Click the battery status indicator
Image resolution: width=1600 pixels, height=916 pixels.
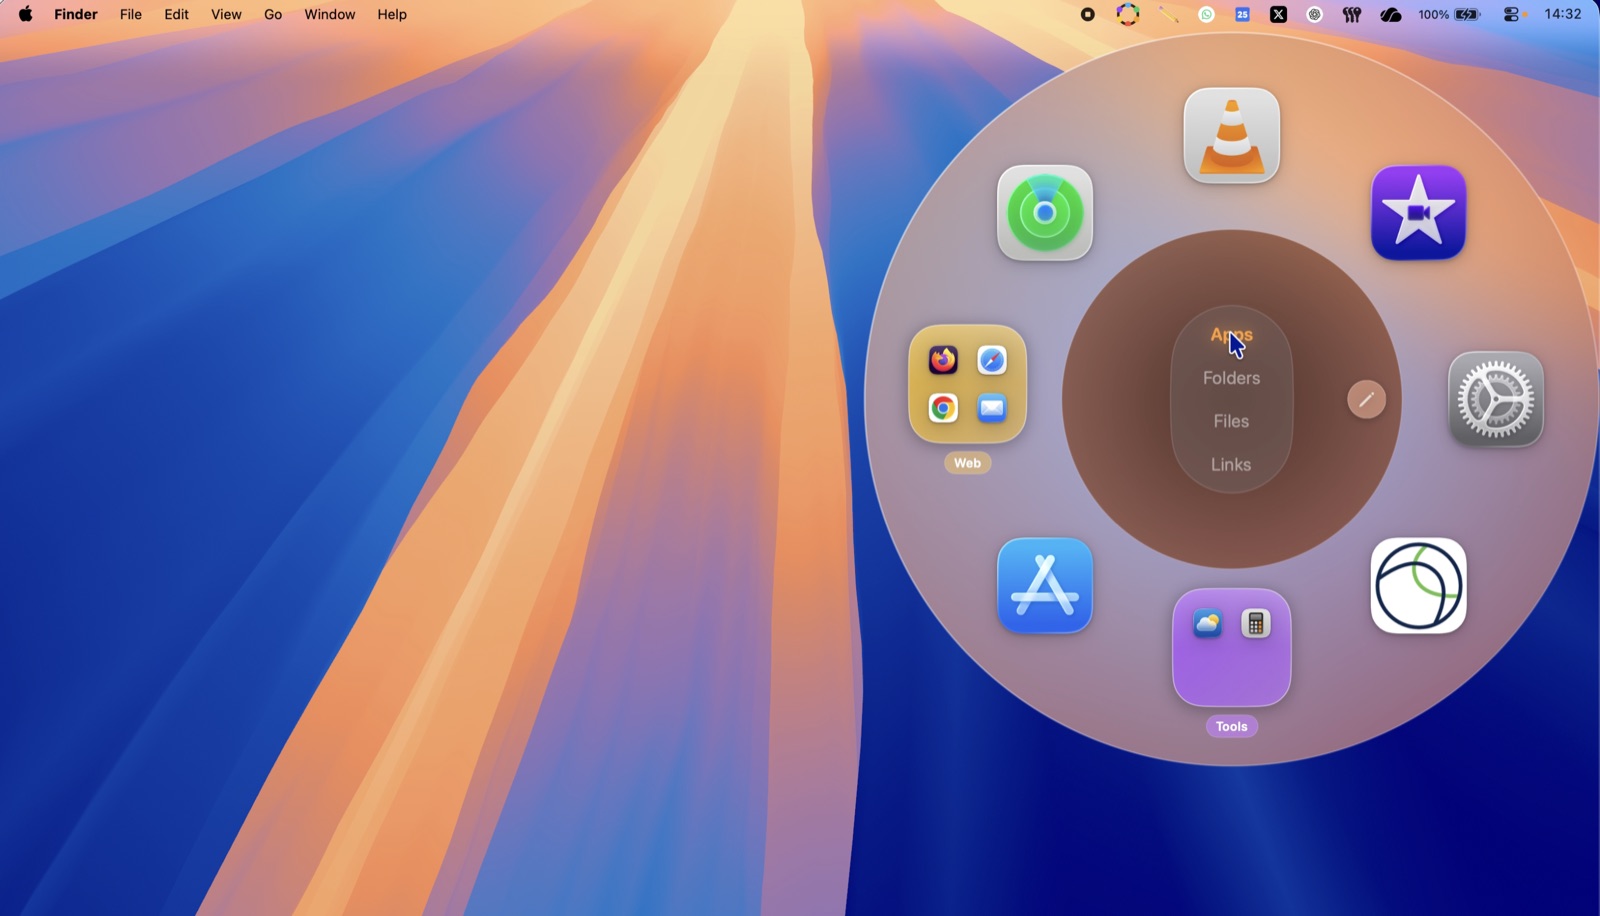coord(1449,14)
